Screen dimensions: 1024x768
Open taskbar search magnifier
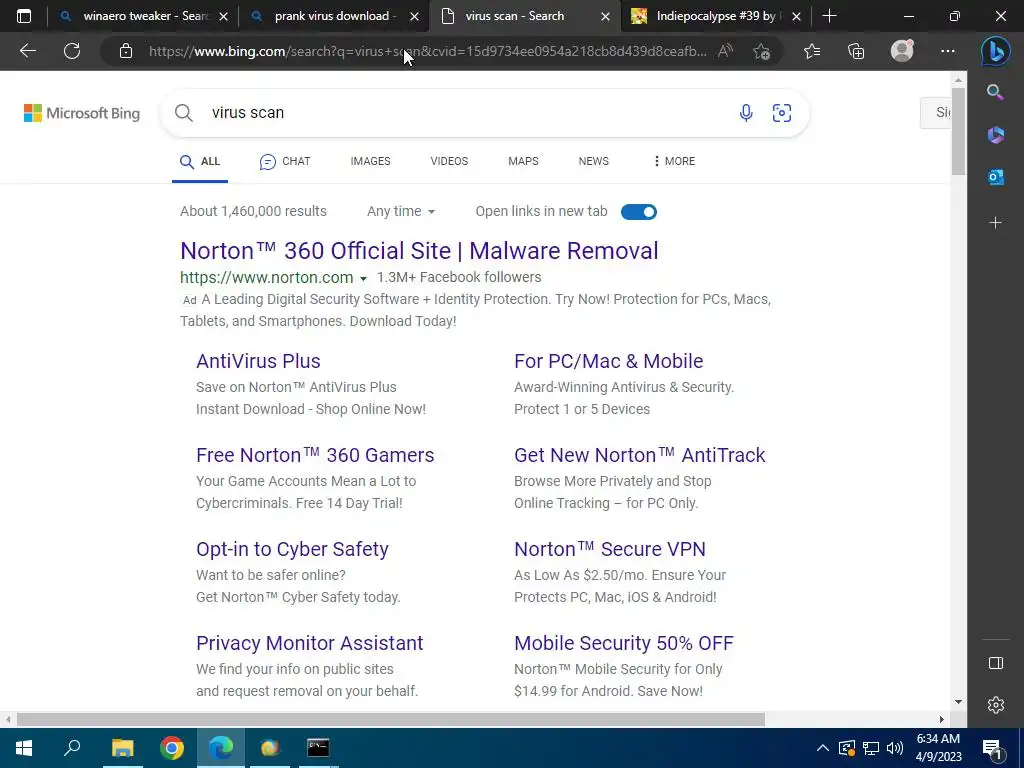(72, 748)
